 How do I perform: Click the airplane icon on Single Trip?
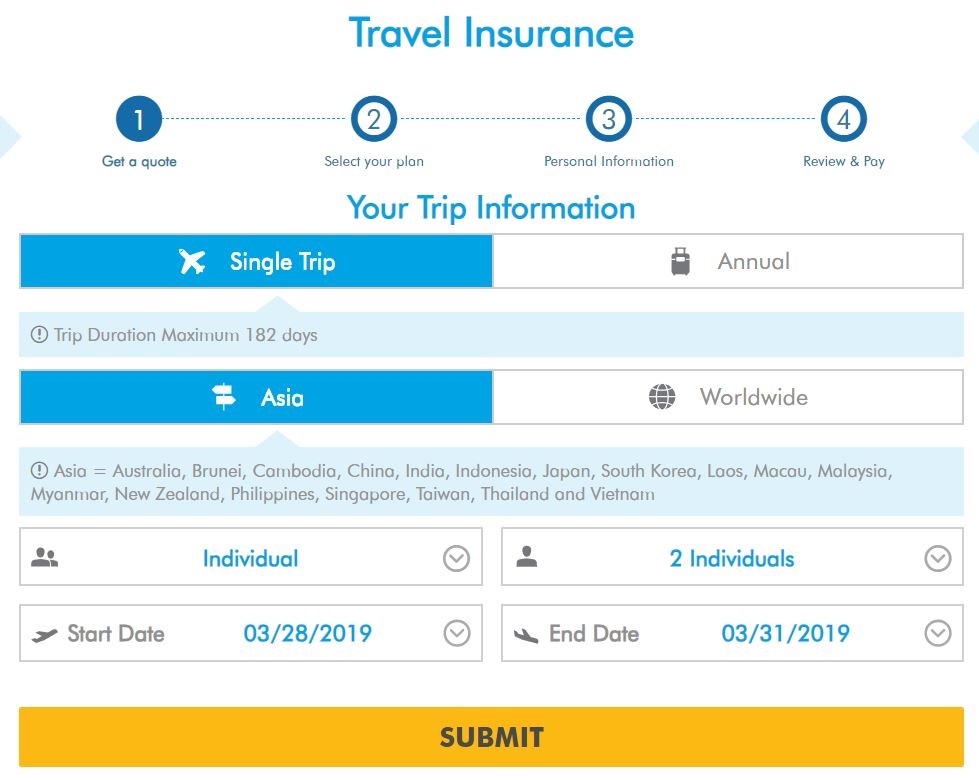point(192,262)
